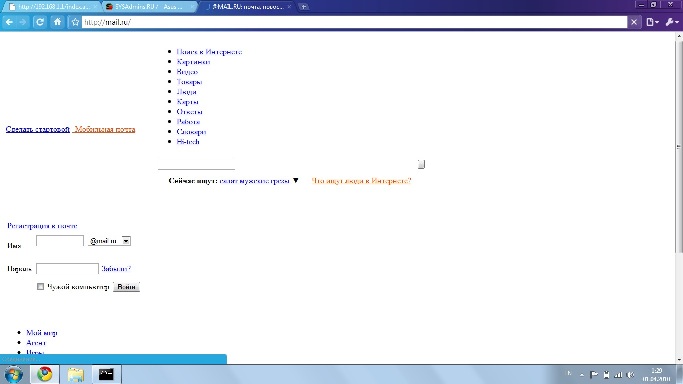
Task: Reload the page with the refresh icon
Action: pos(40,22)
